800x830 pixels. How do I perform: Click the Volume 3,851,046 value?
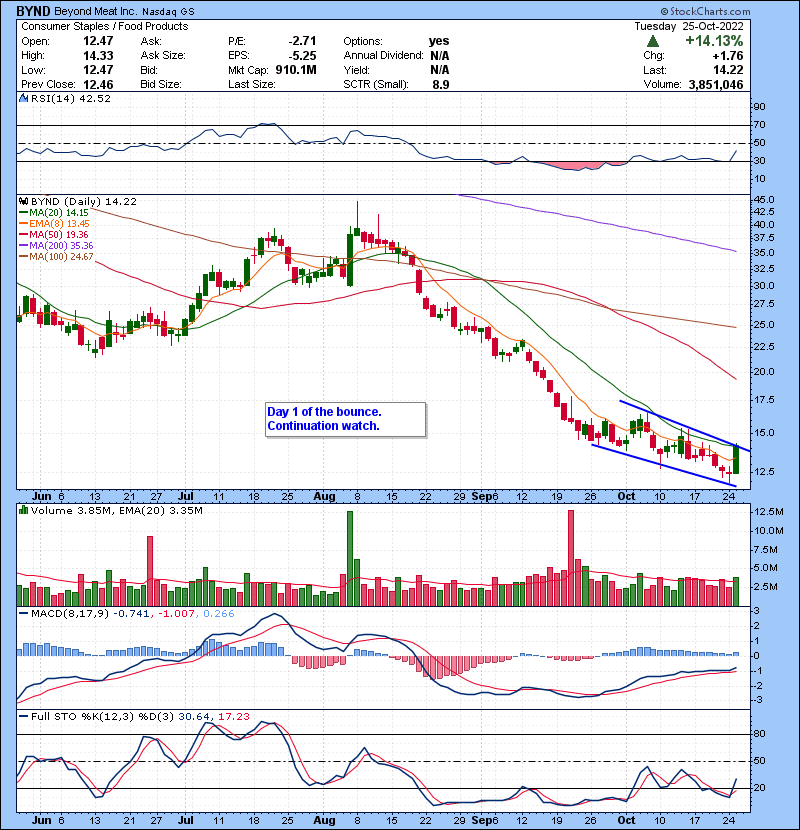(716, 84)
